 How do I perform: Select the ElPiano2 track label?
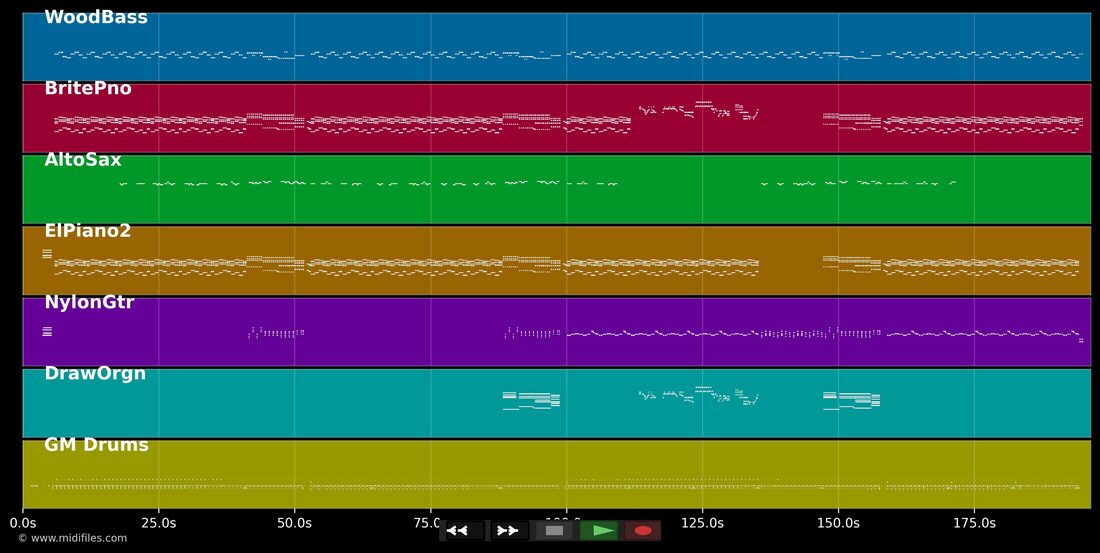[x=88, y=231]
